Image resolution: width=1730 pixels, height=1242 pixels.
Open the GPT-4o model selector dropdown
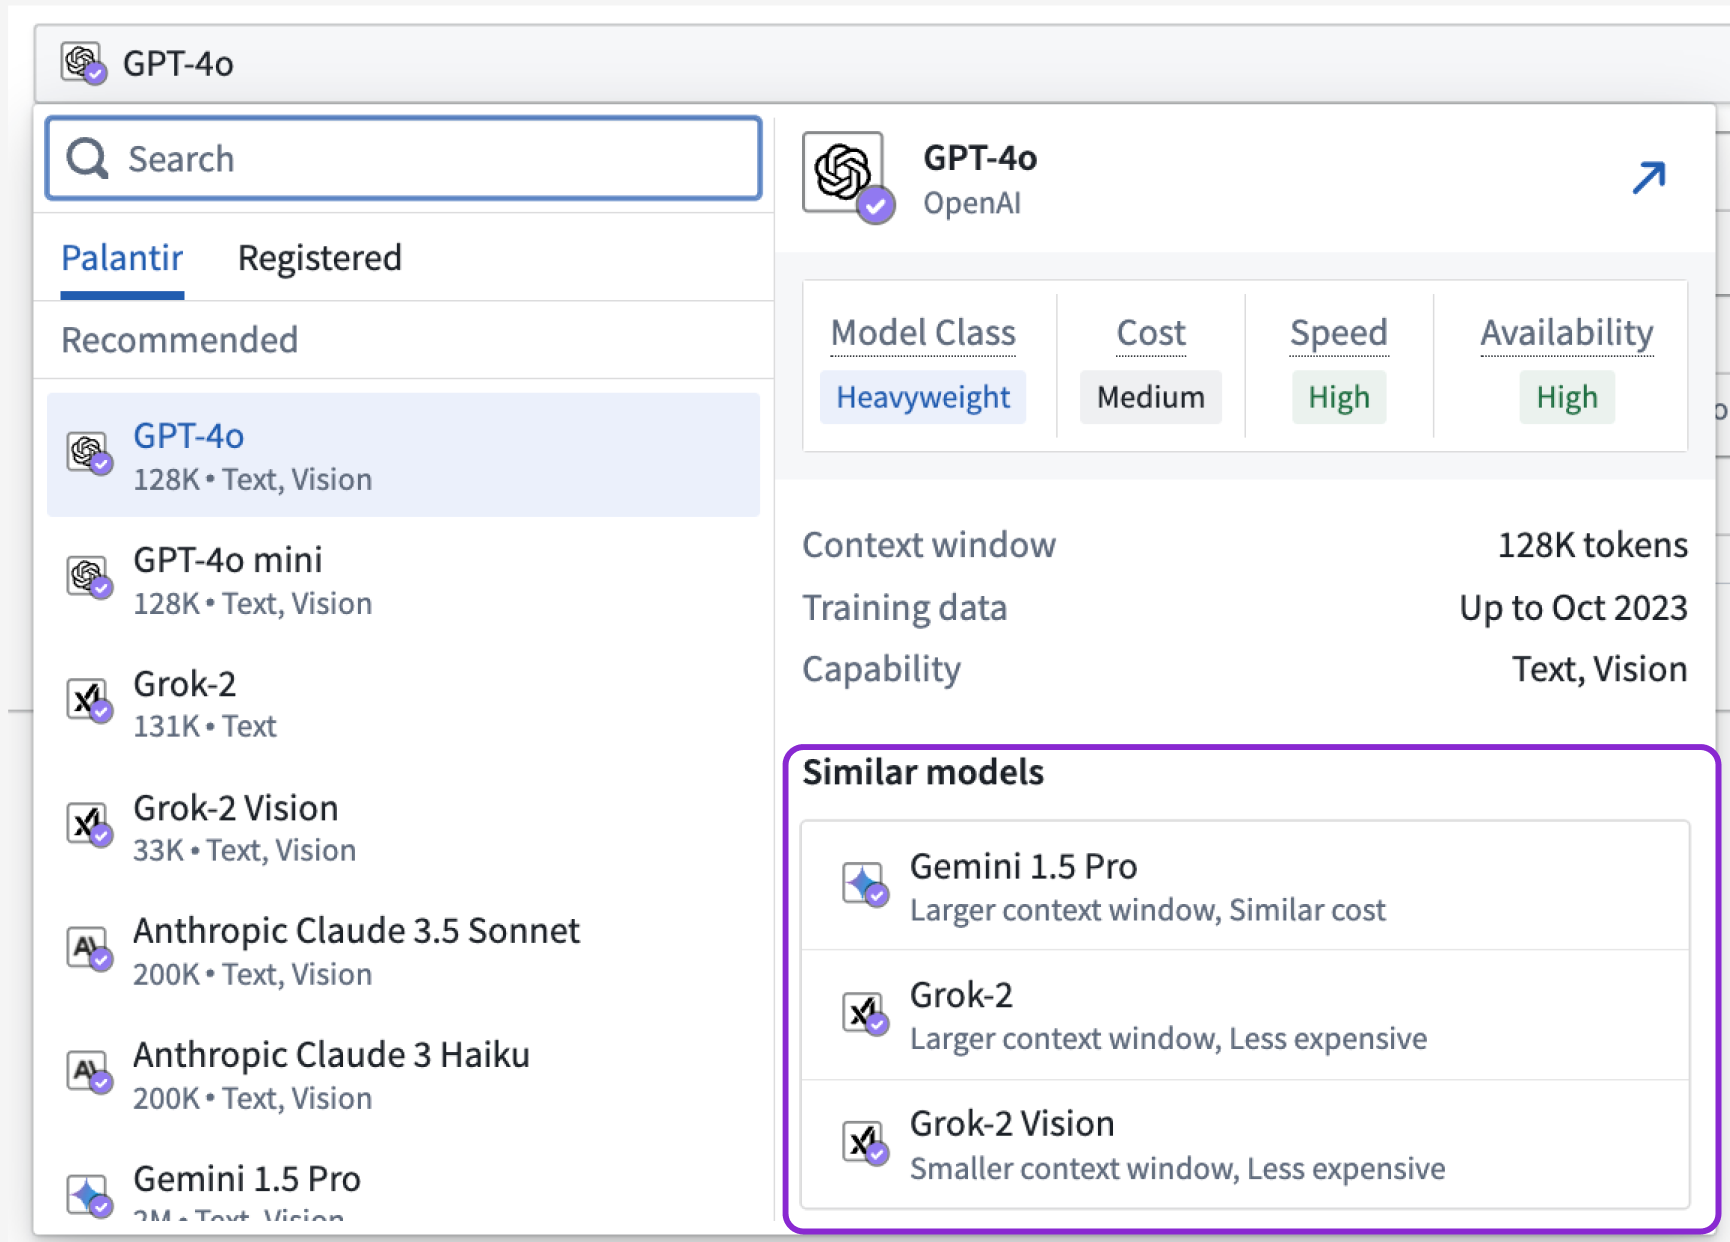(882, 63)
